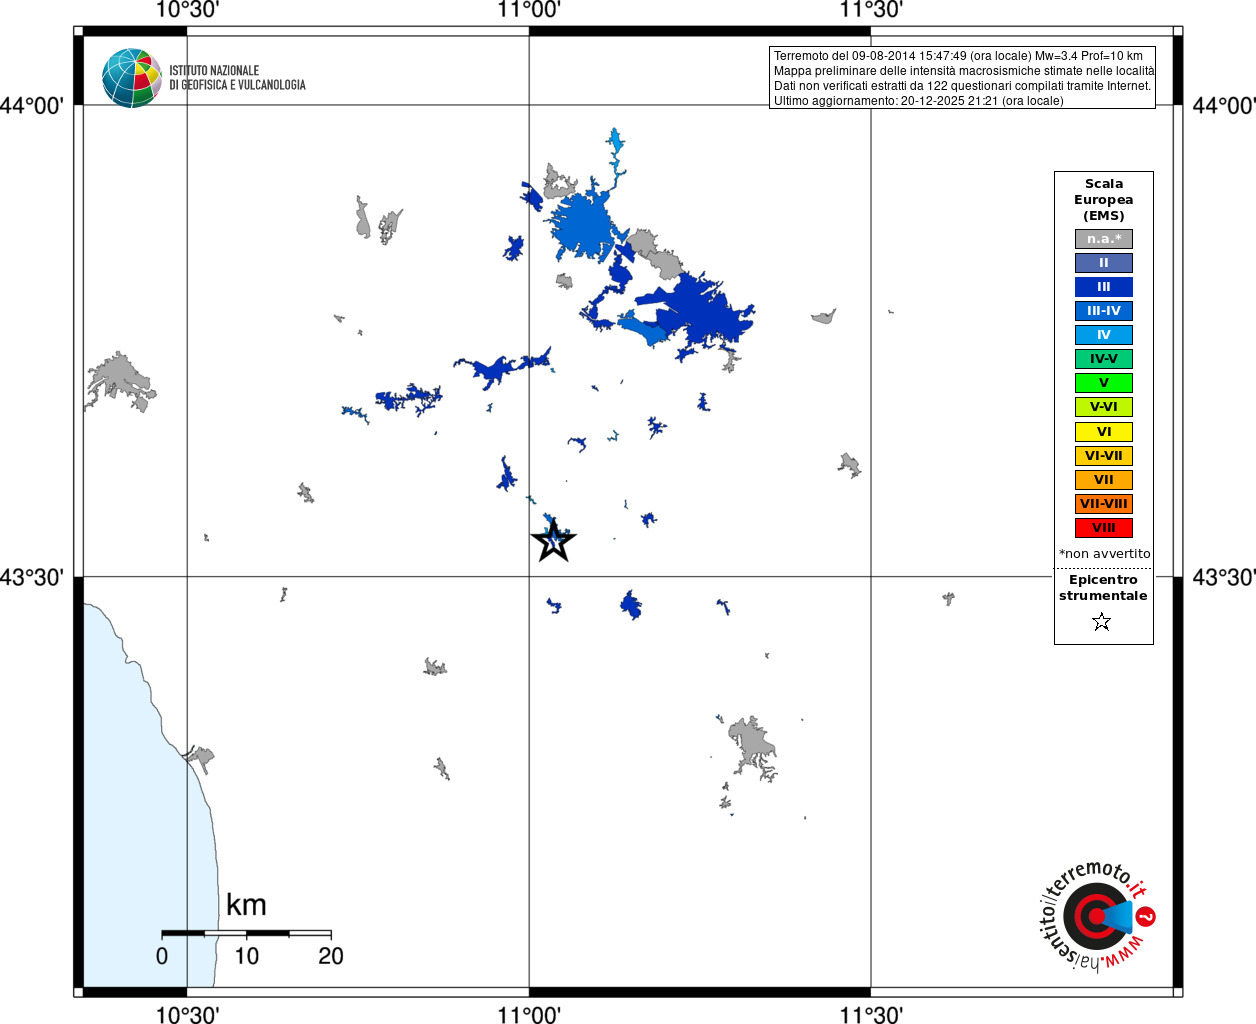
Task: Click the right 44°00' latitude label
Action: [x=1224, y=106]
